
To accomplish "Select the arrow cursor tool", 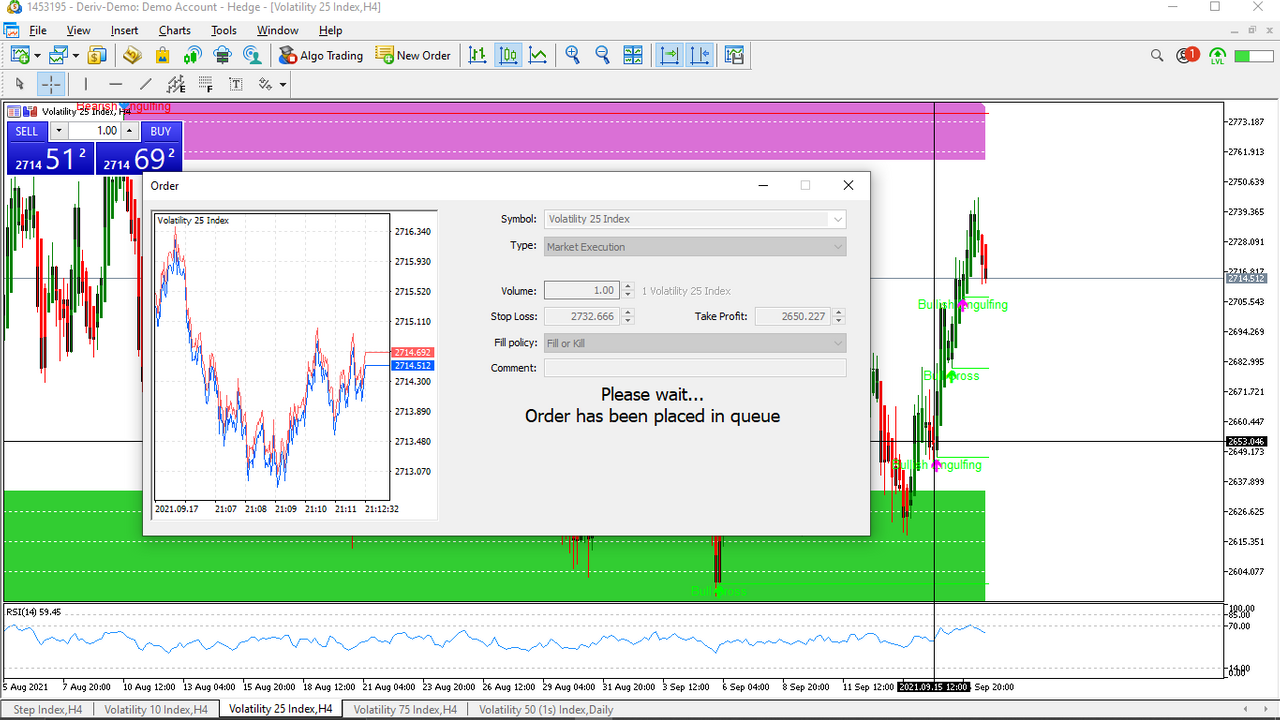I will [20, 84].
